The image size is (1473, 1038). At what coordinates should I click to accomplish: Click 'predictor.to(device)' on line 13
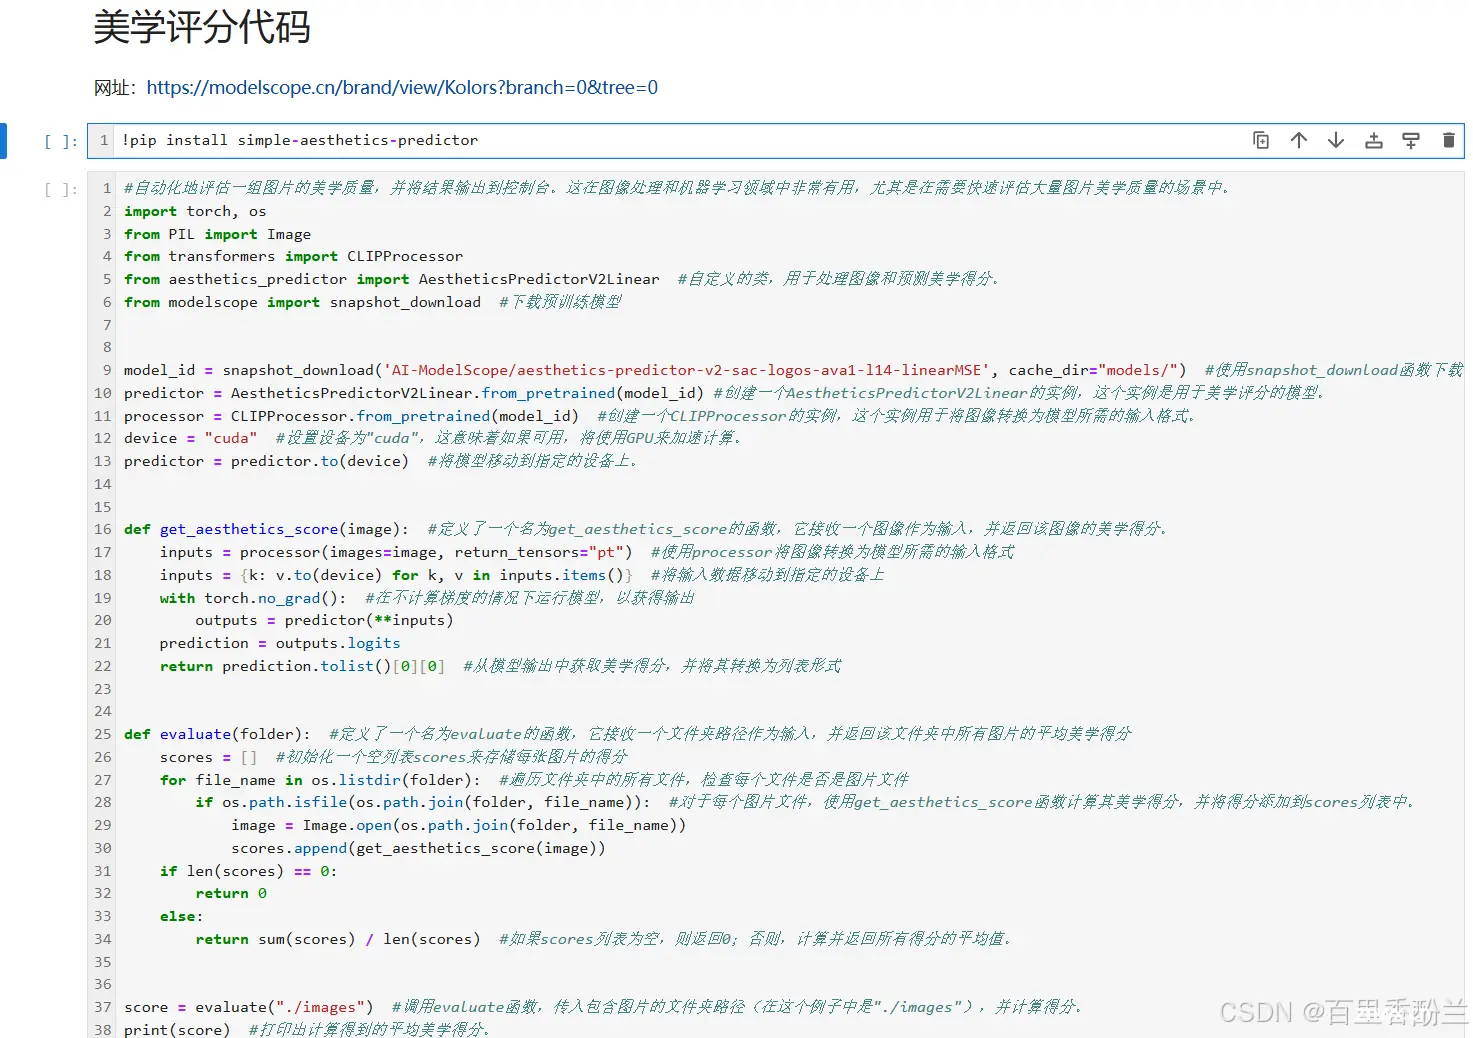pyautogui.click(x=320, y=461)
